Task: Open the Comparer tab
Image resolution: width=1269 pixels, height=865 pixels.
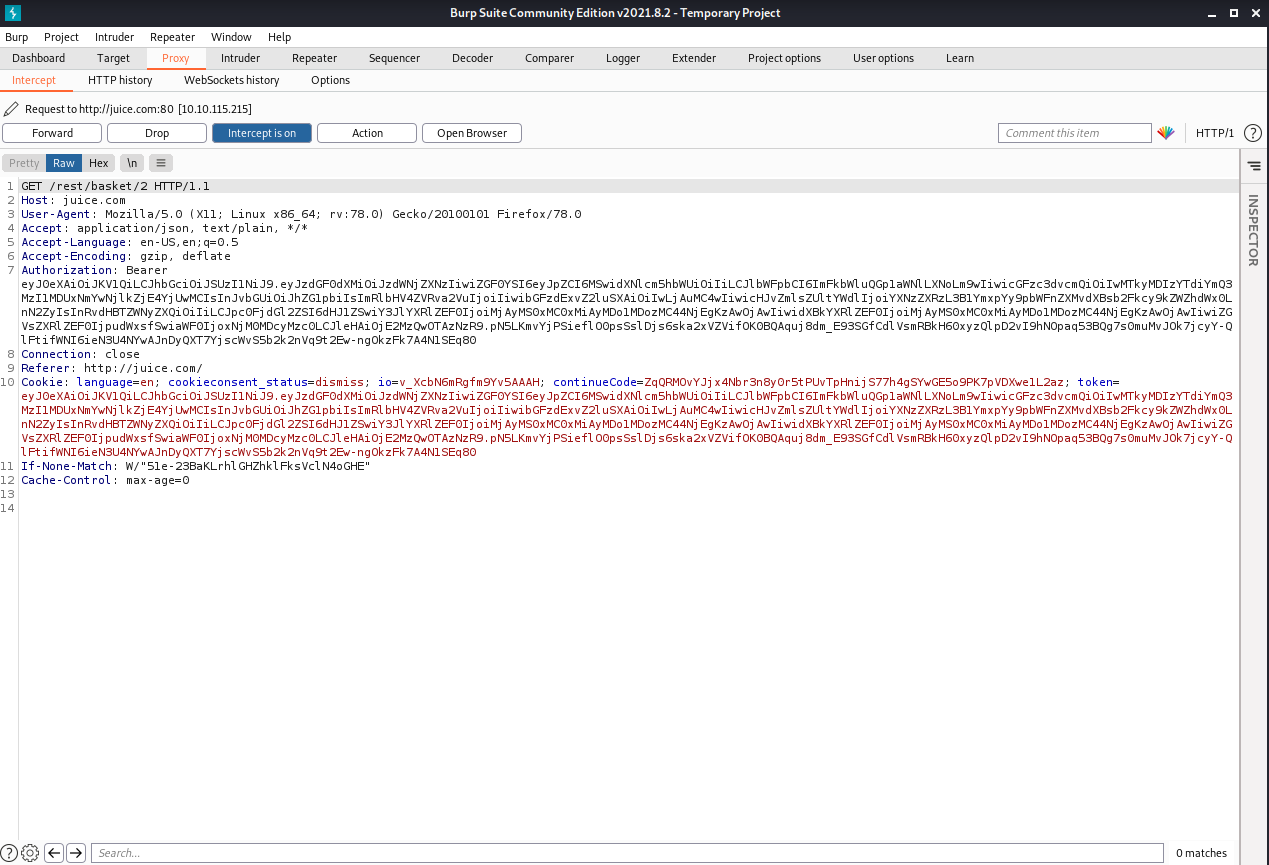Action: pyautogui.click(x=550, y=58)
